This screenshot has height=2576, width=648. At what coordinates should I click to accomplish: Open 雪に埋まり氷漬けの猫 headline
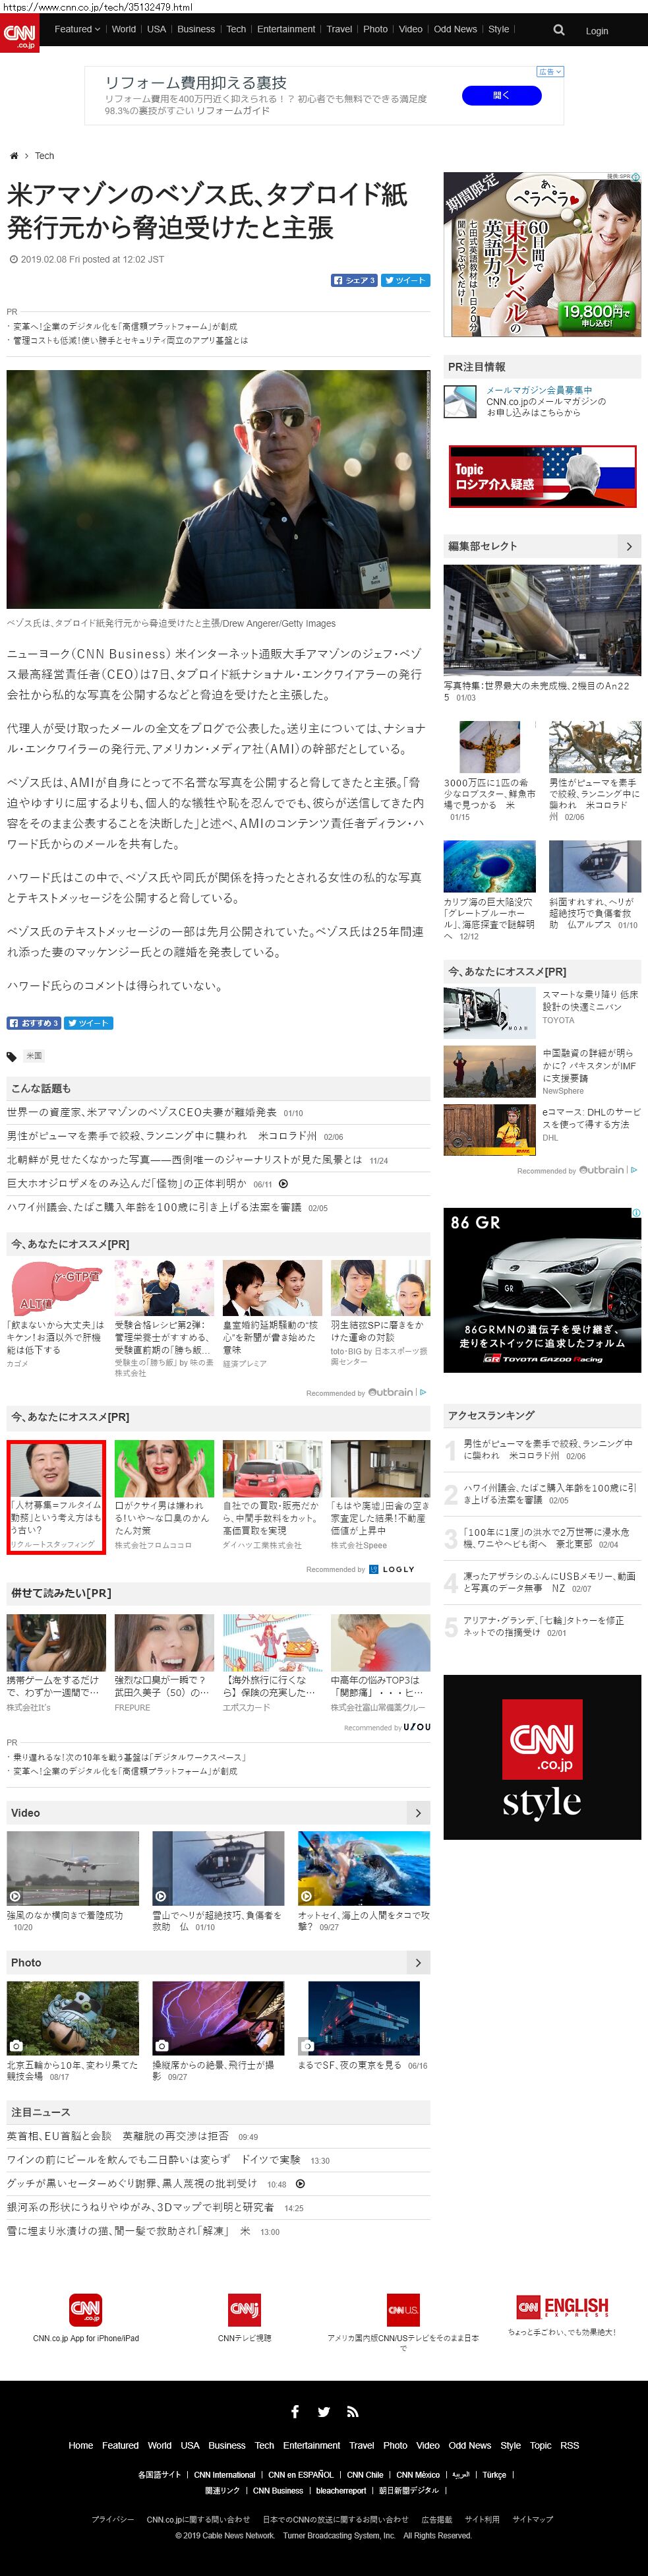[x=128, y=2231]
